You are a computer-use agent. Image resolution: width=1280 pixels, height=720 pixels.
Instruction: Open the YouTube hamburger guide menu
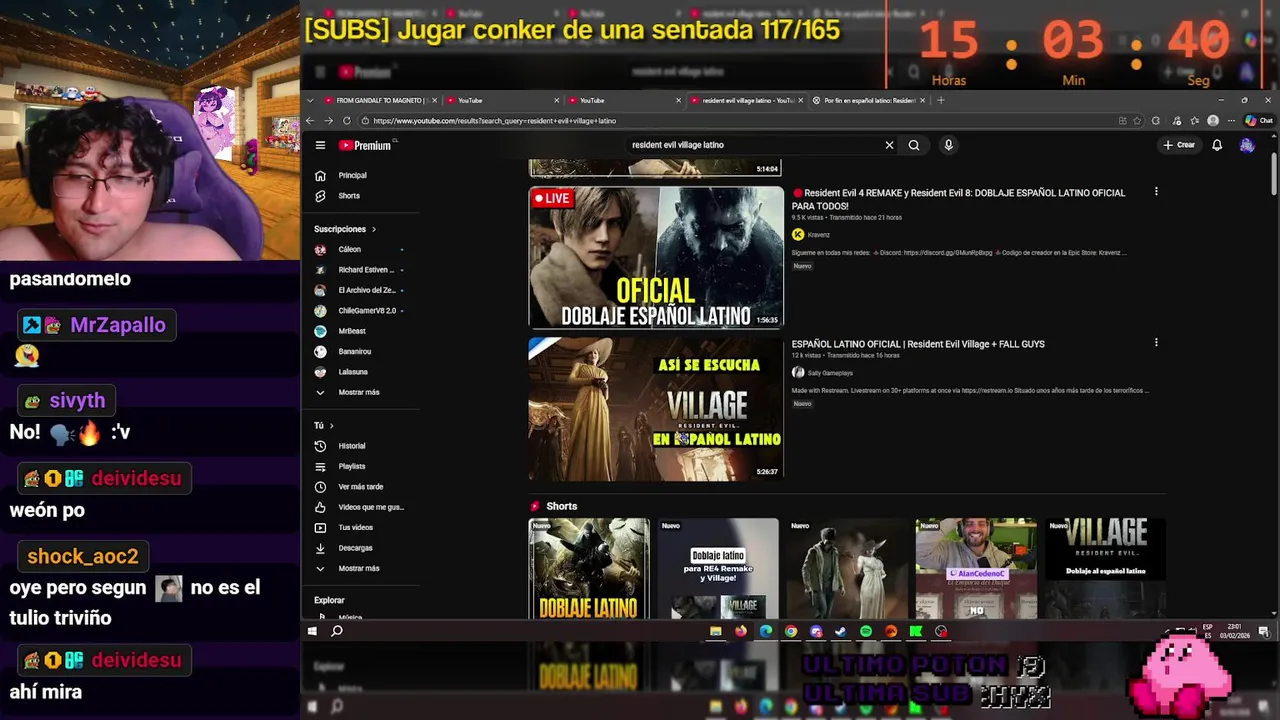coord(320,145)
